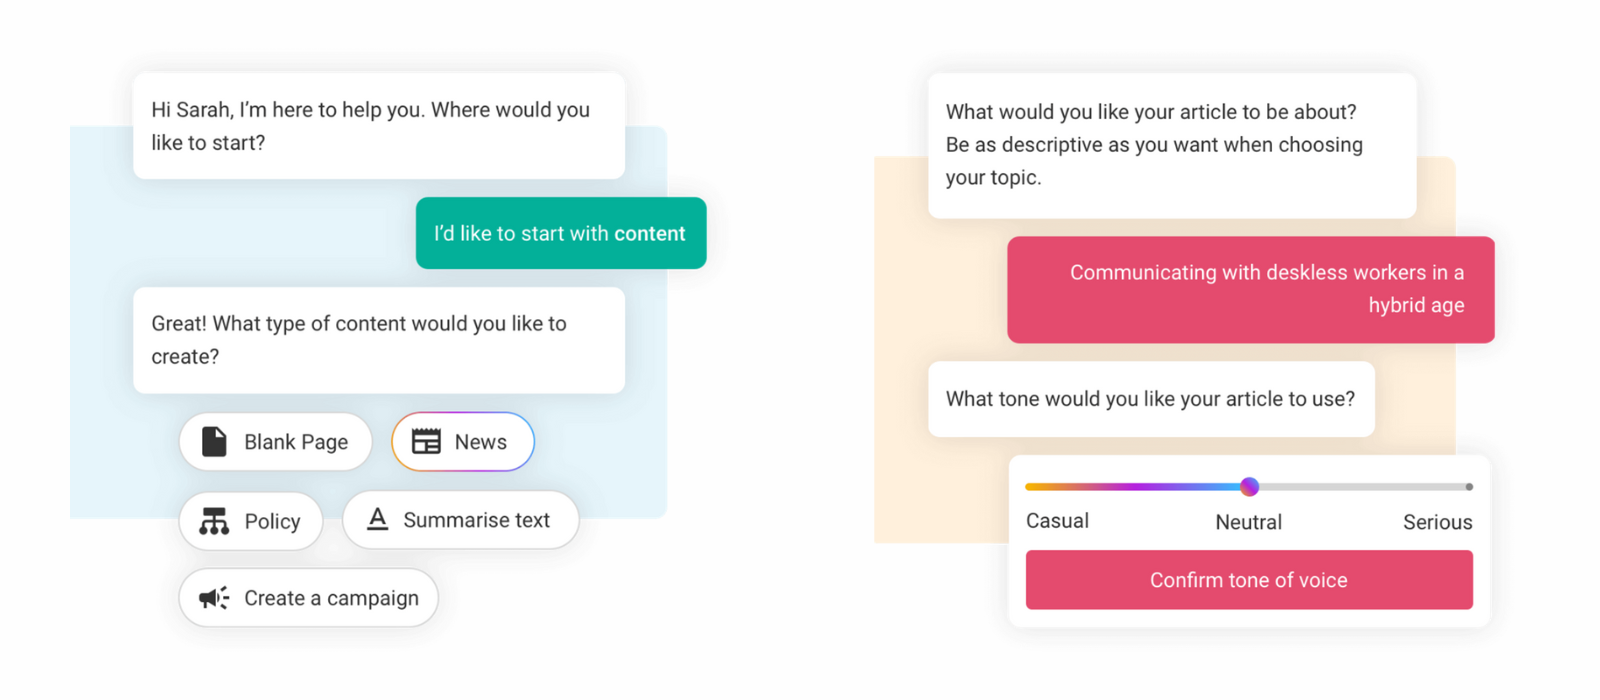Pick the Policy content option
1600x700 pixels.
click(251, 521)
